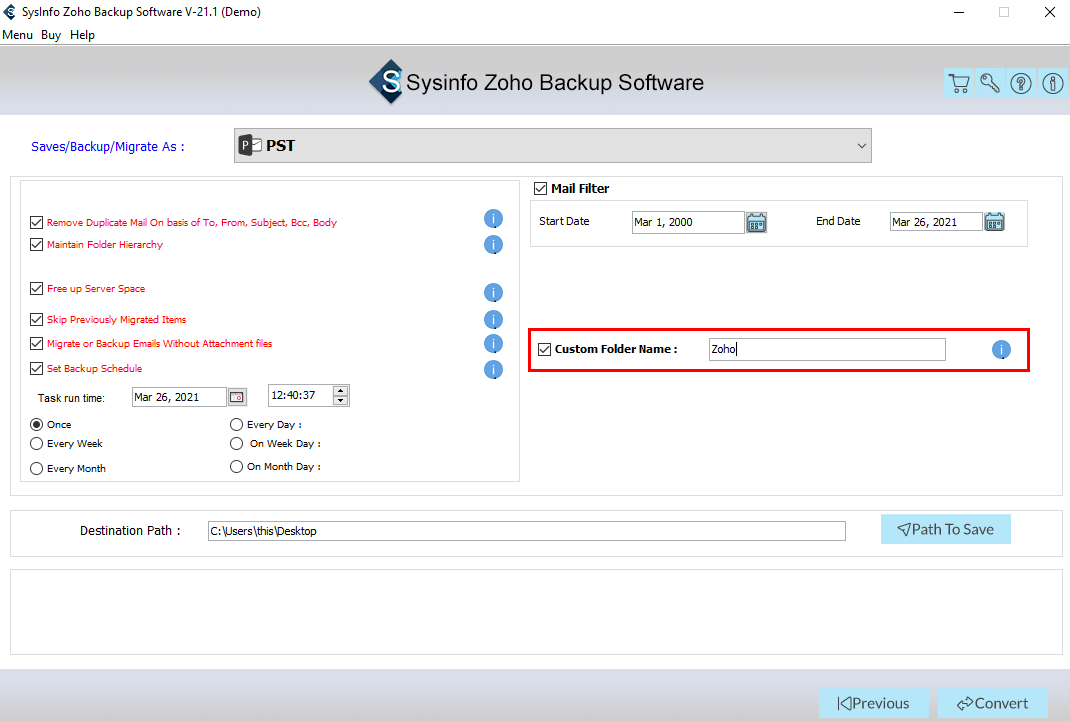Show info for Free up Server Space
This screenshot has height=721, width=1070.
point(493,293)
